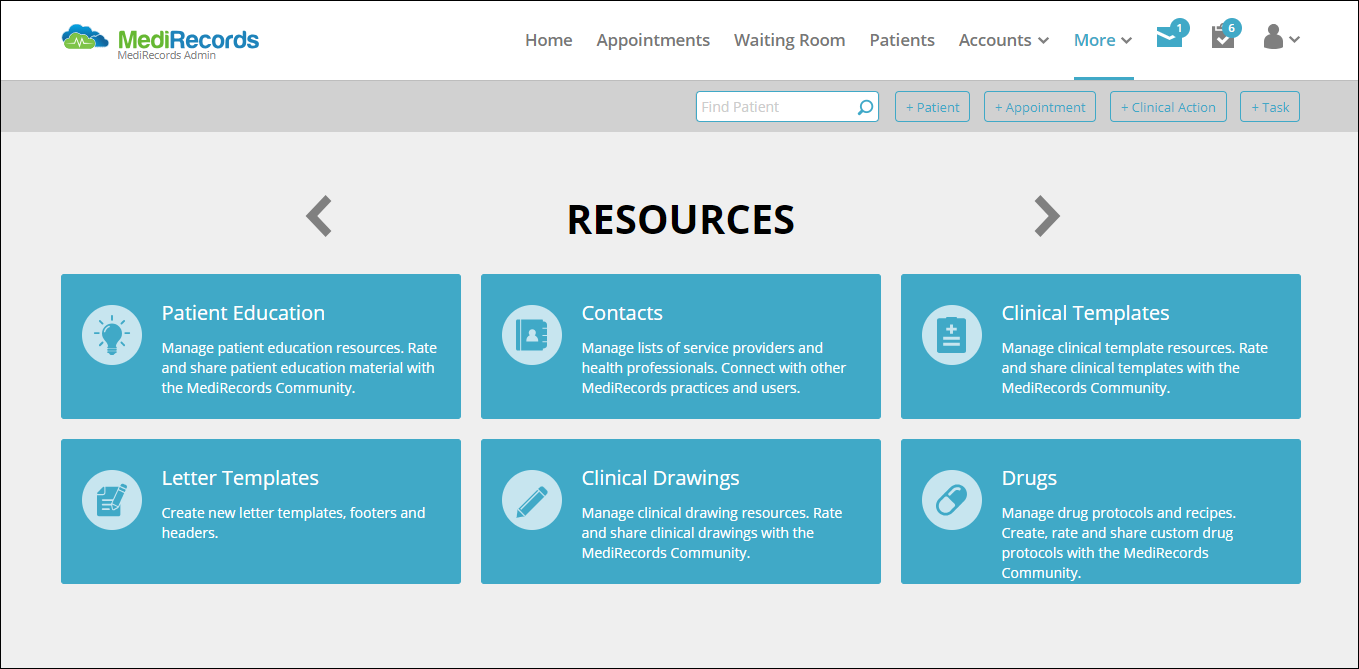1359x669 pixels.
Task: Open the Letter Templates title link
Action: point(240,478)
